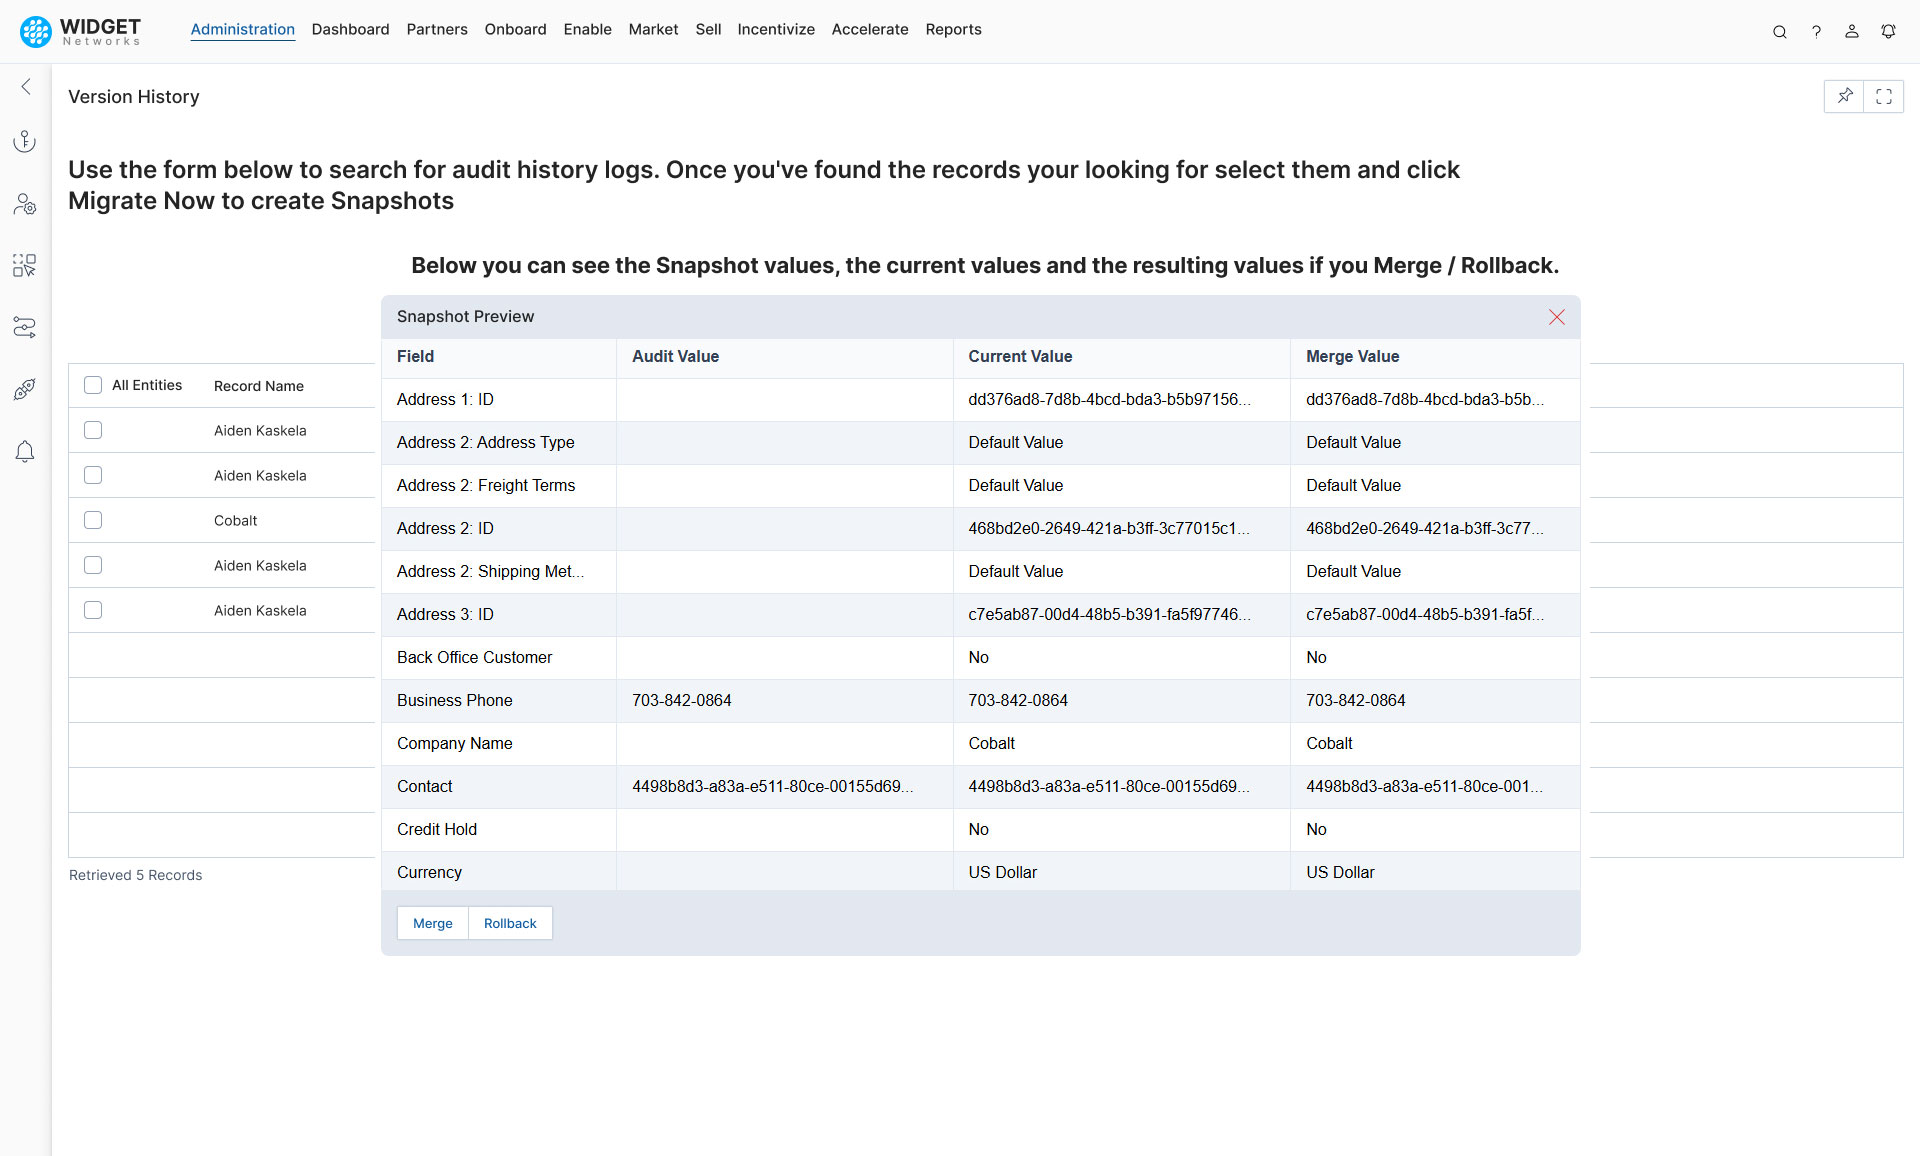Open search from the top bar
Image resolution: width=1920 pixels, height=1156 pixels.
[x=1780, y=31]
